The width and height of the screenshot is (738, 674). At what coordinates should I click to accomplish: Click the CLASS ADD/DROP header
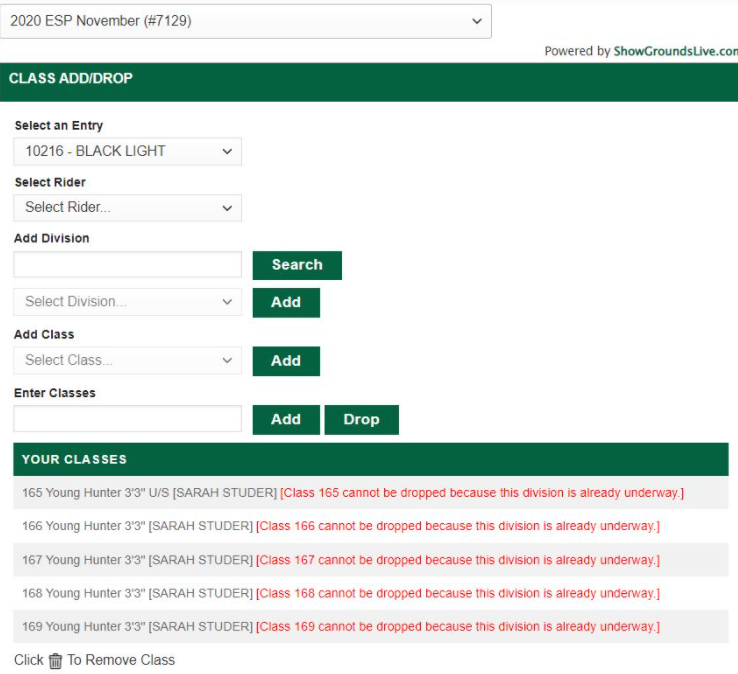(369, 82)
